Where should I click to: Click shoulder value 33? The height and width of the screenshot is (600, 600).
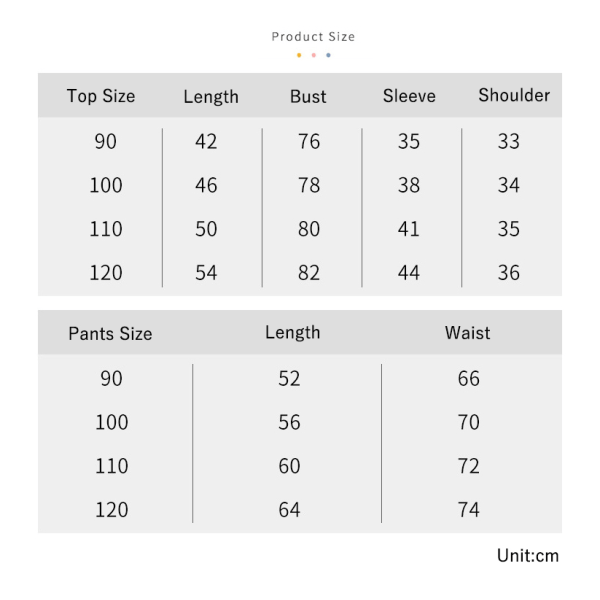(x=509, y=141)
